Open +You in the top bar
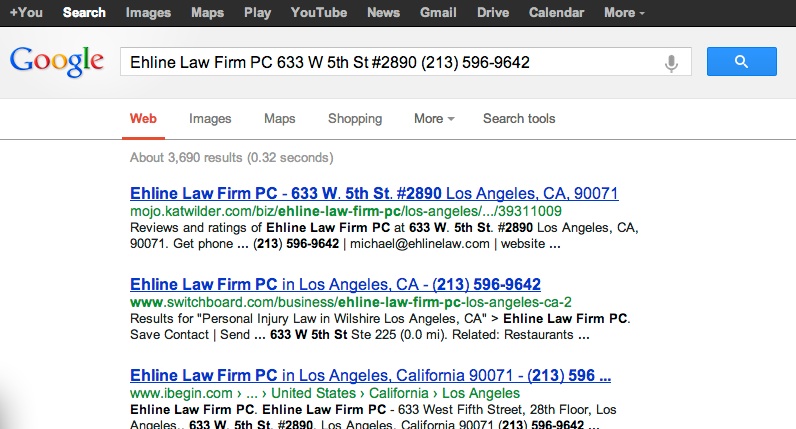The height and width of the screenshot is (429, 796). click(x=26, y=13)
